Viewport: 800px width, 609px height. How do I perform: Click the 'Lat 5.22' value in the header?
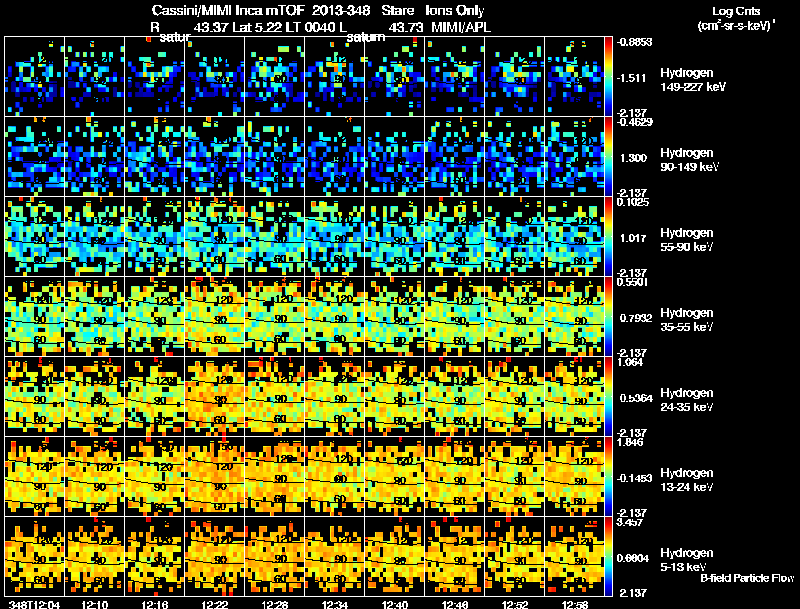click(x=257, y=27)
